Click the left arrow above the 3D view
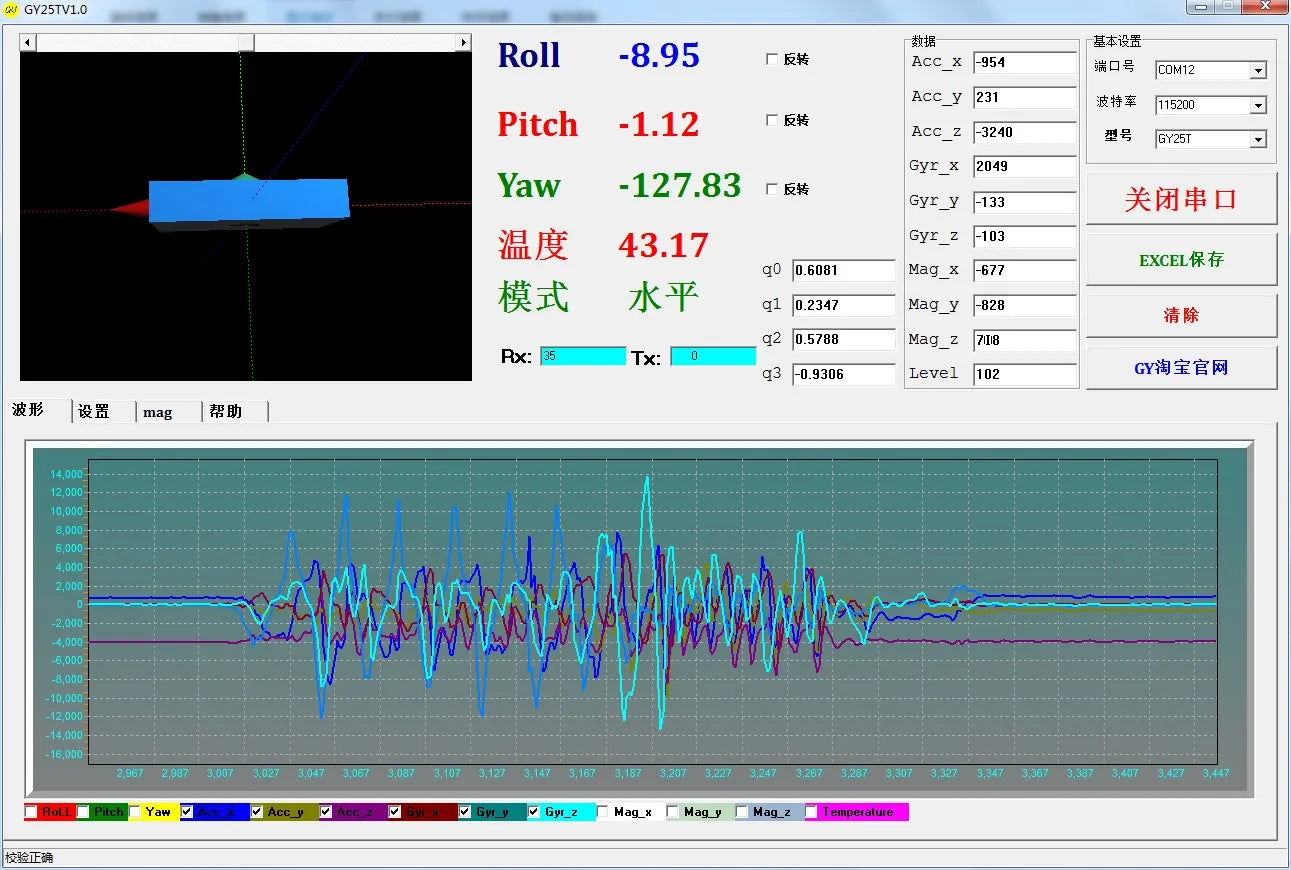1291x870 pixels. [28, 42]
